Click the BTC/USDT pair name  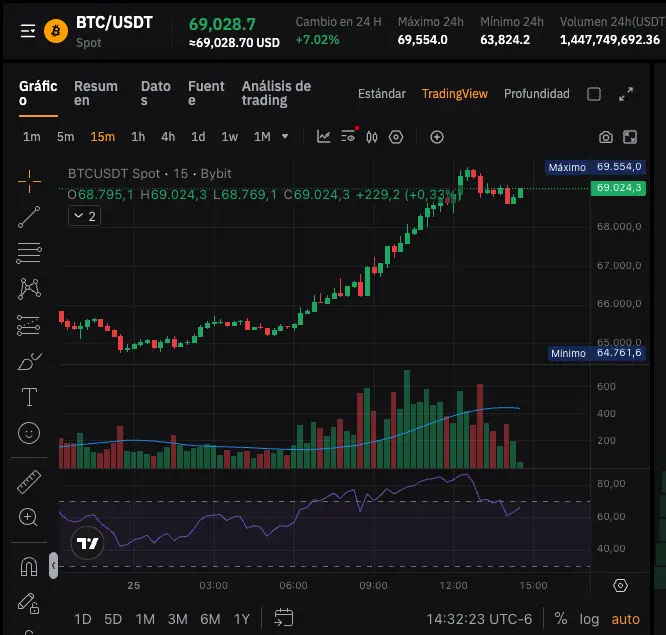[114, 23]
